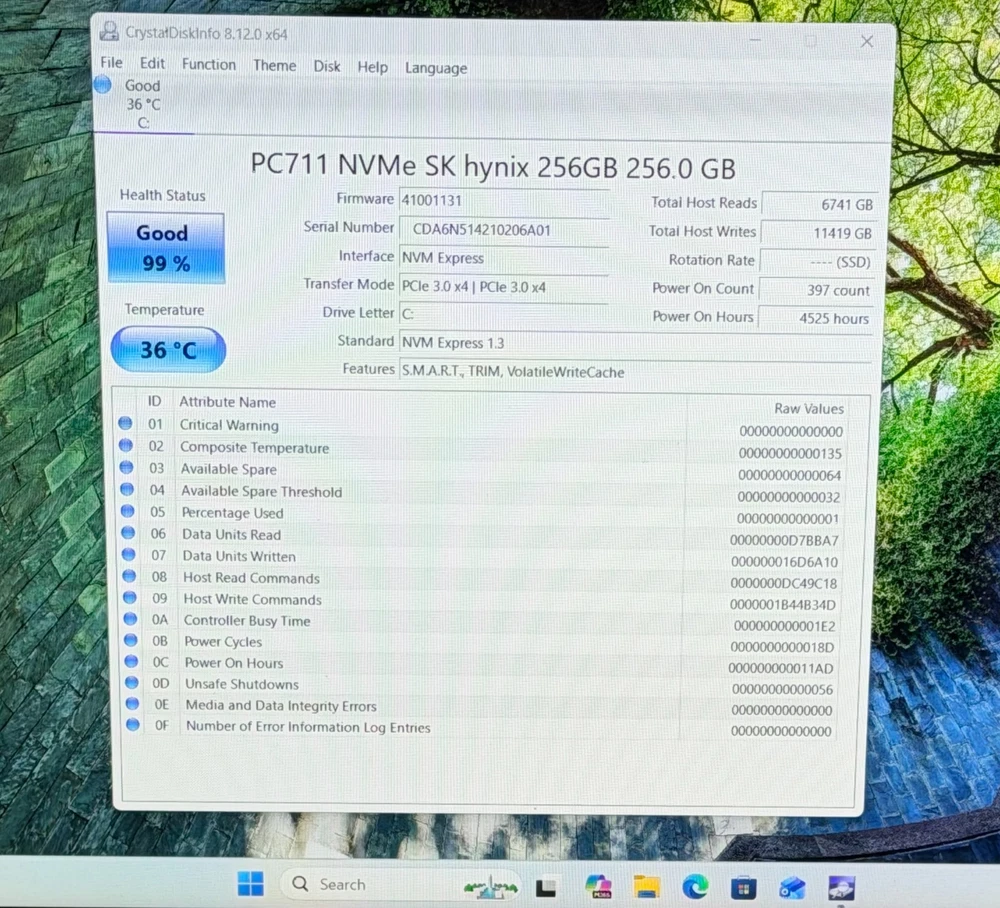Image resolution: width=1000 pixels, height=908 pixels.
Task: Click the Task View taskbar icon
Action: click(x=546, y=886)
